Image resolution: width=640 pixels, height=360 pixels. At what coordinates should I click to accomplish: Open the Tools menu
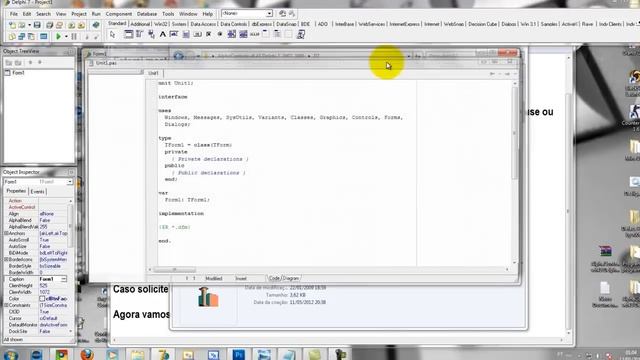click(x=168, y=14)
